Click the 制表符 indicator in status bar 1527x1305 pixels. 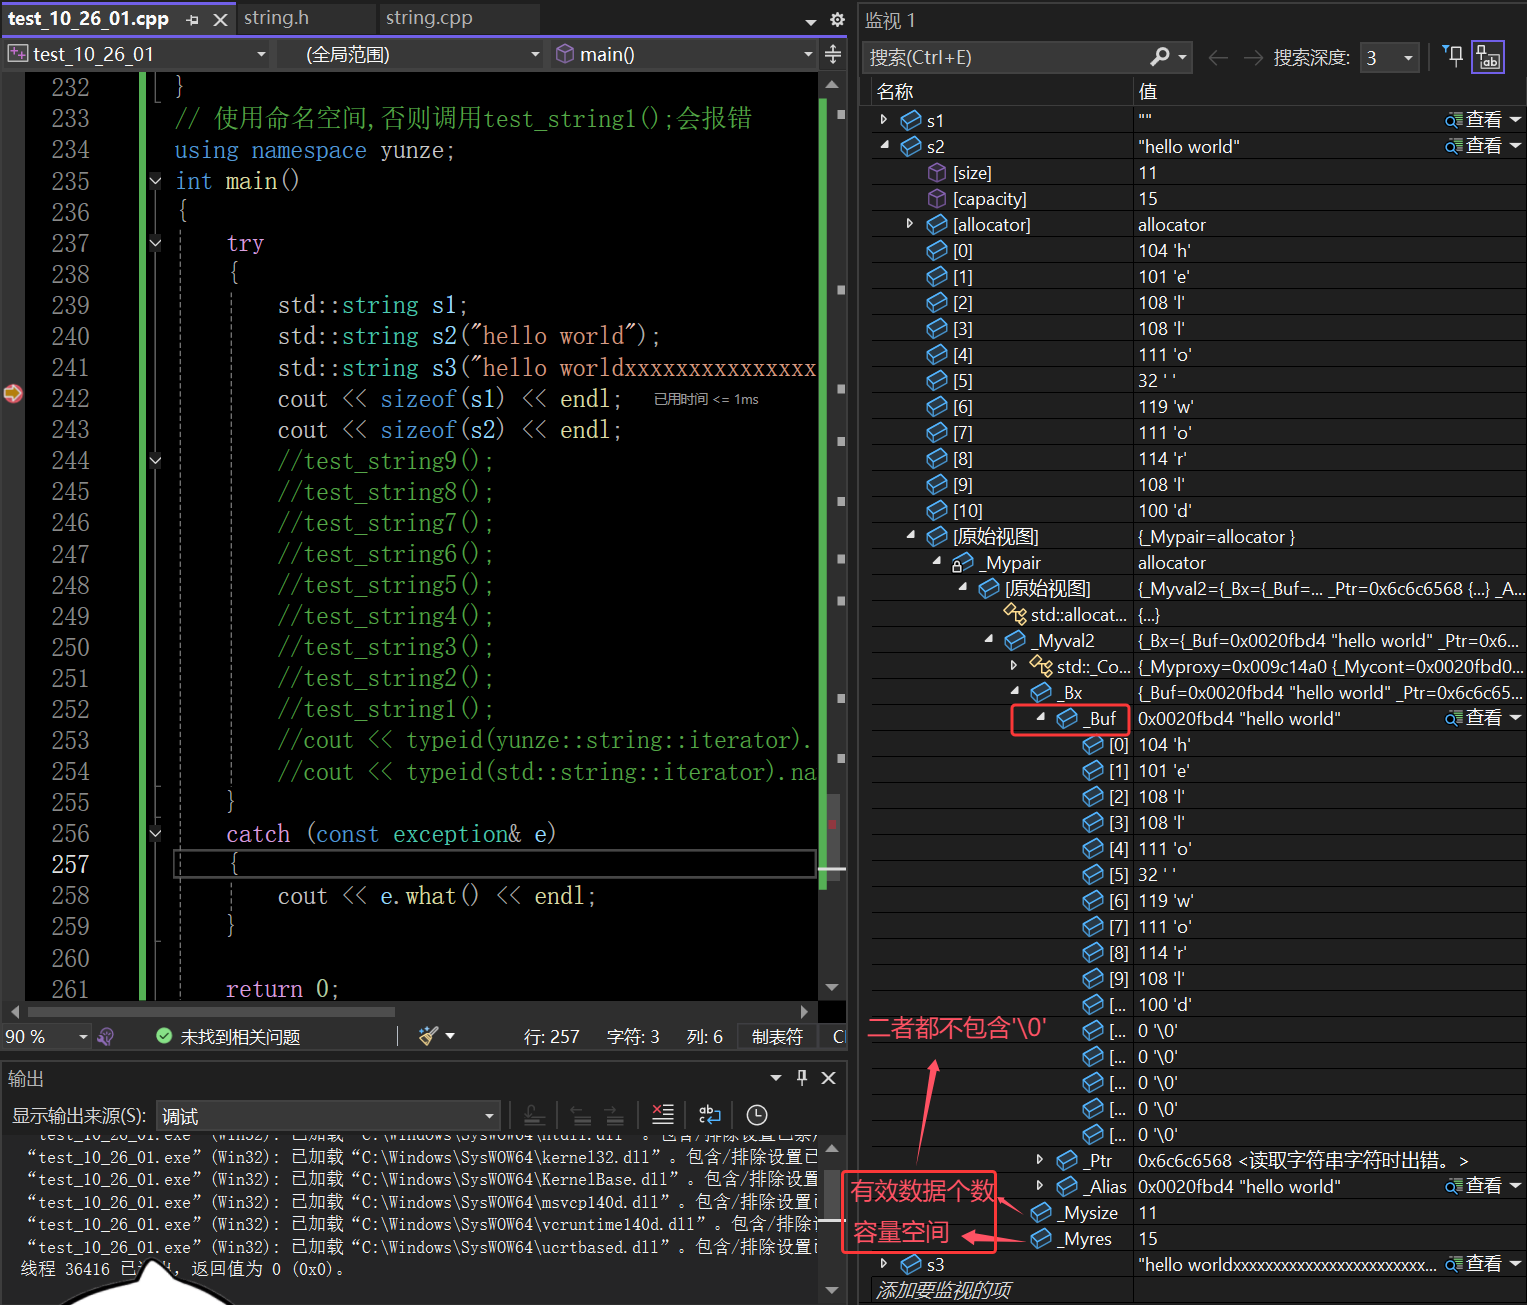tap(777, 1037)
